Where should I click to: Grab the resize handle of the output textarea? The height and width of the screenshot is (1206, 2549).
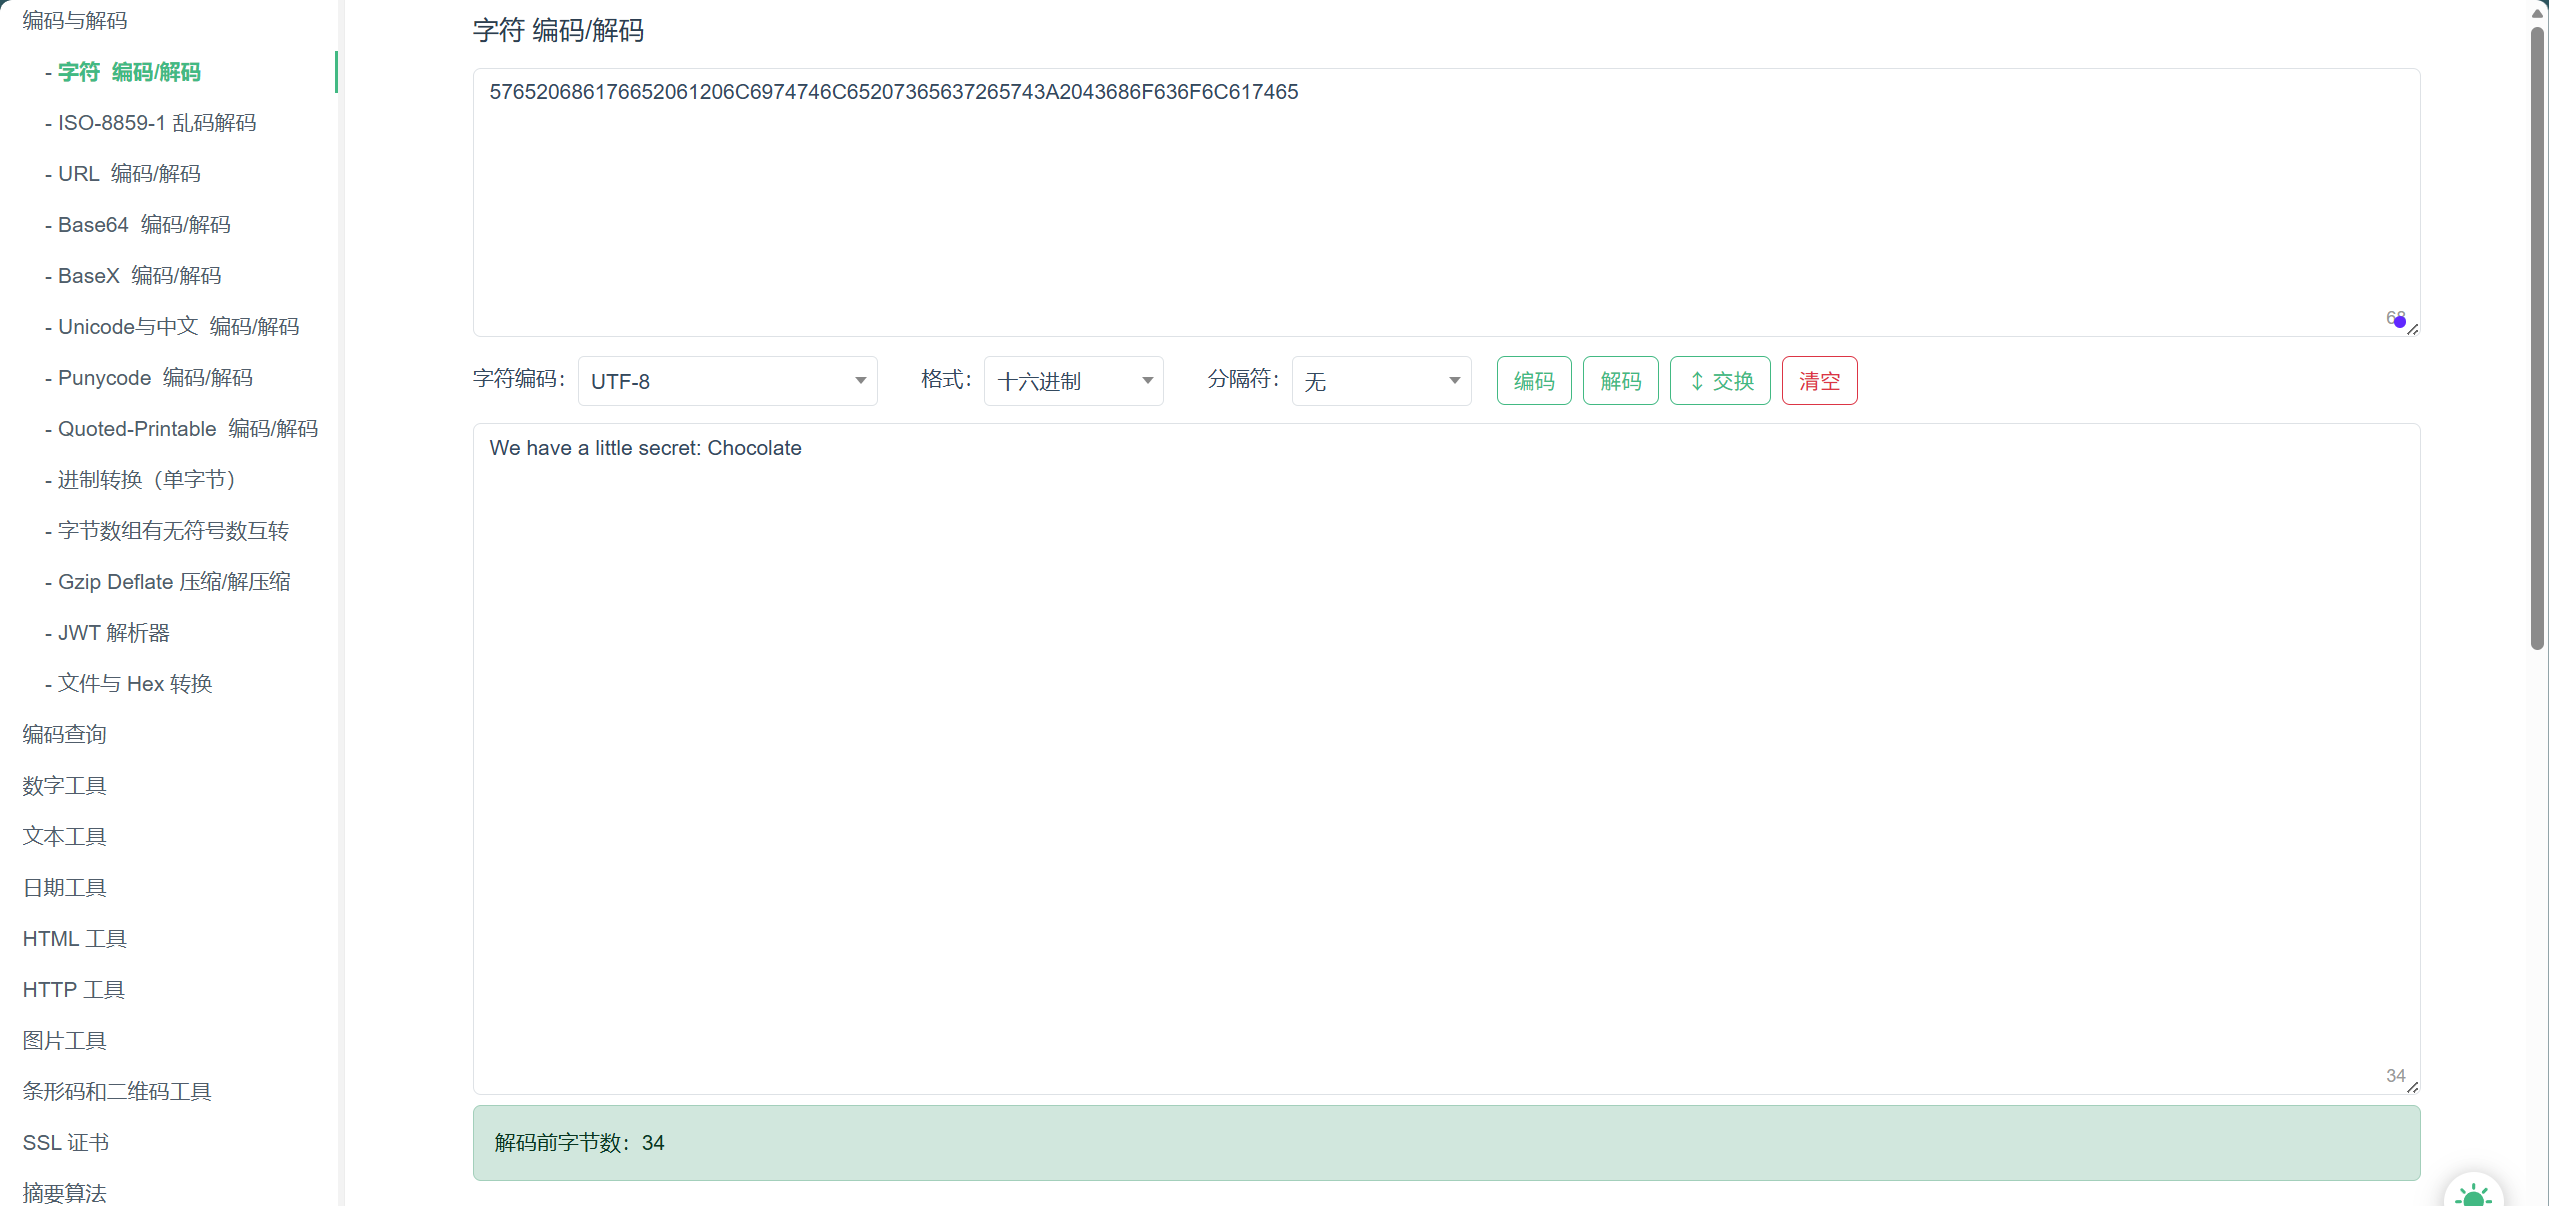point(2412,1087)
